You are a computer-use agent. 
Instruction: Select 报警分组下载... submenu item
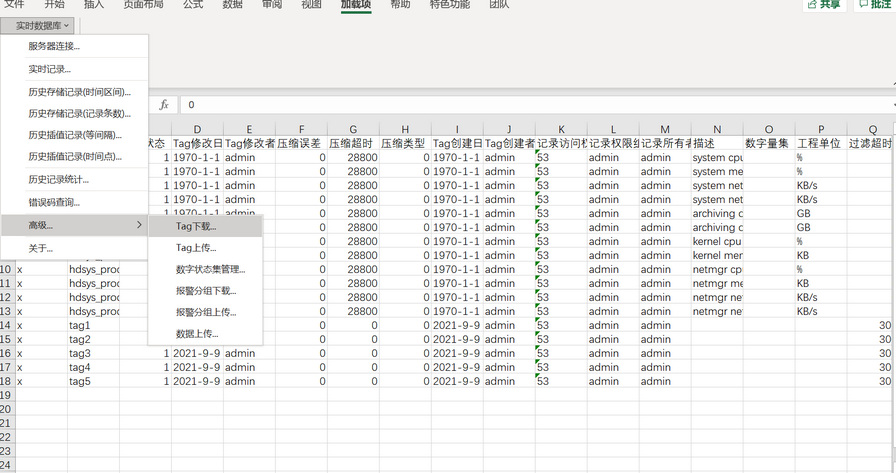pyautogui.click(x=206, y=291)
